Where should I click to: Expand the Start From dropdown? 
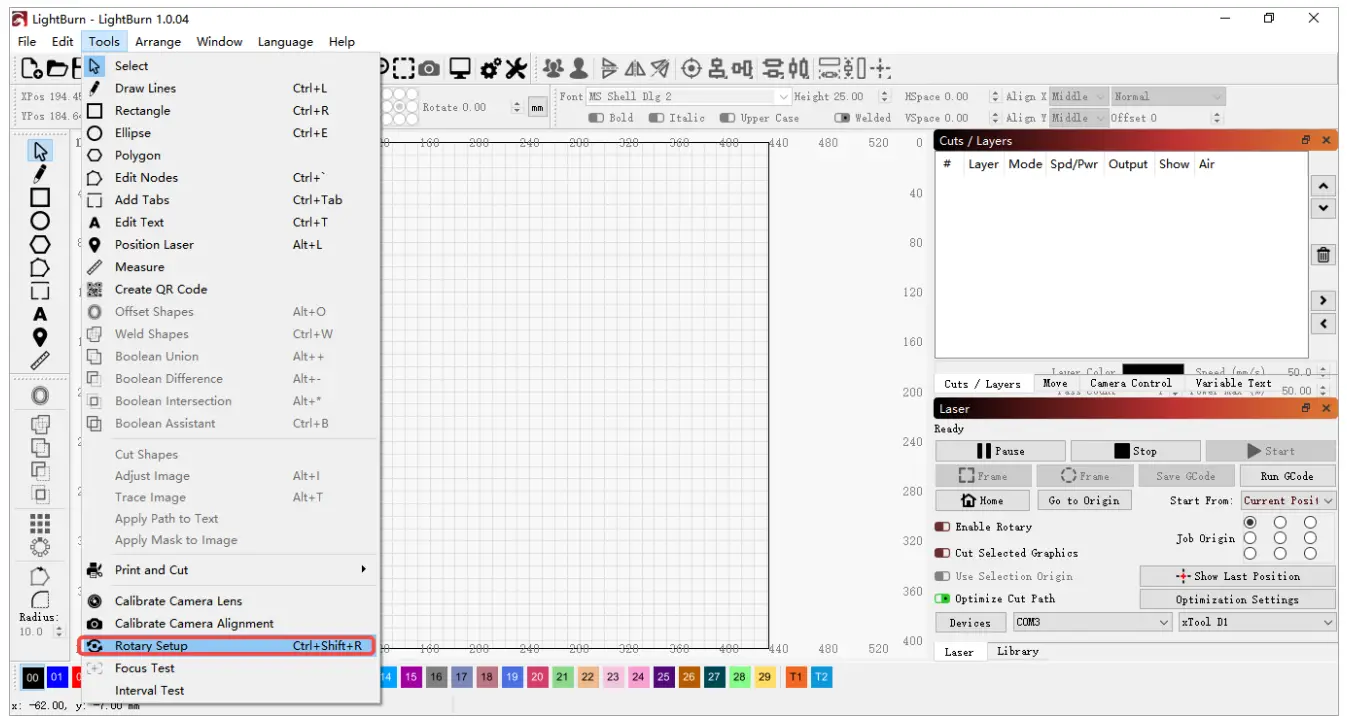pos(1288,500)
